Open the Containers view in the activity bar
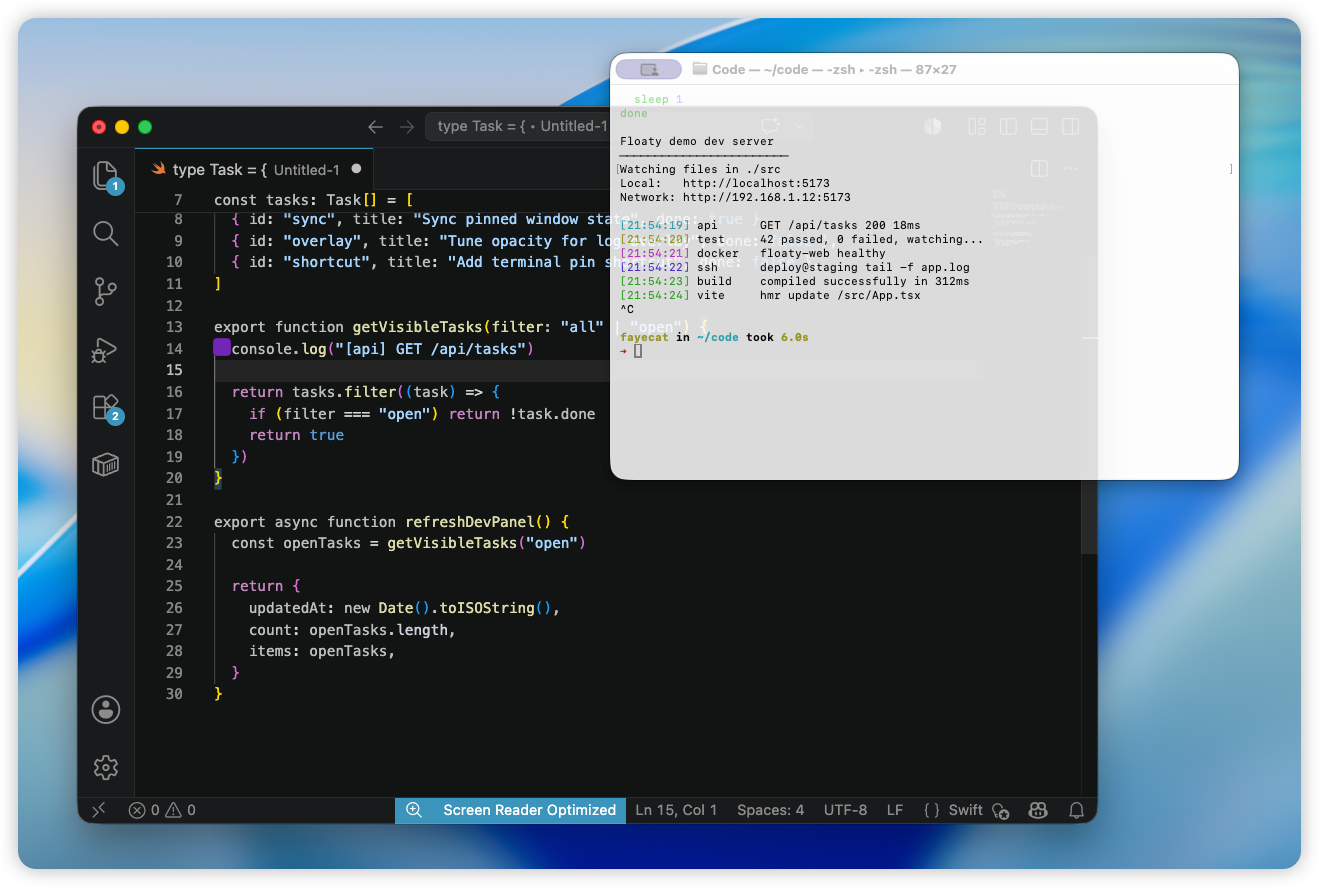 (106, 465)
